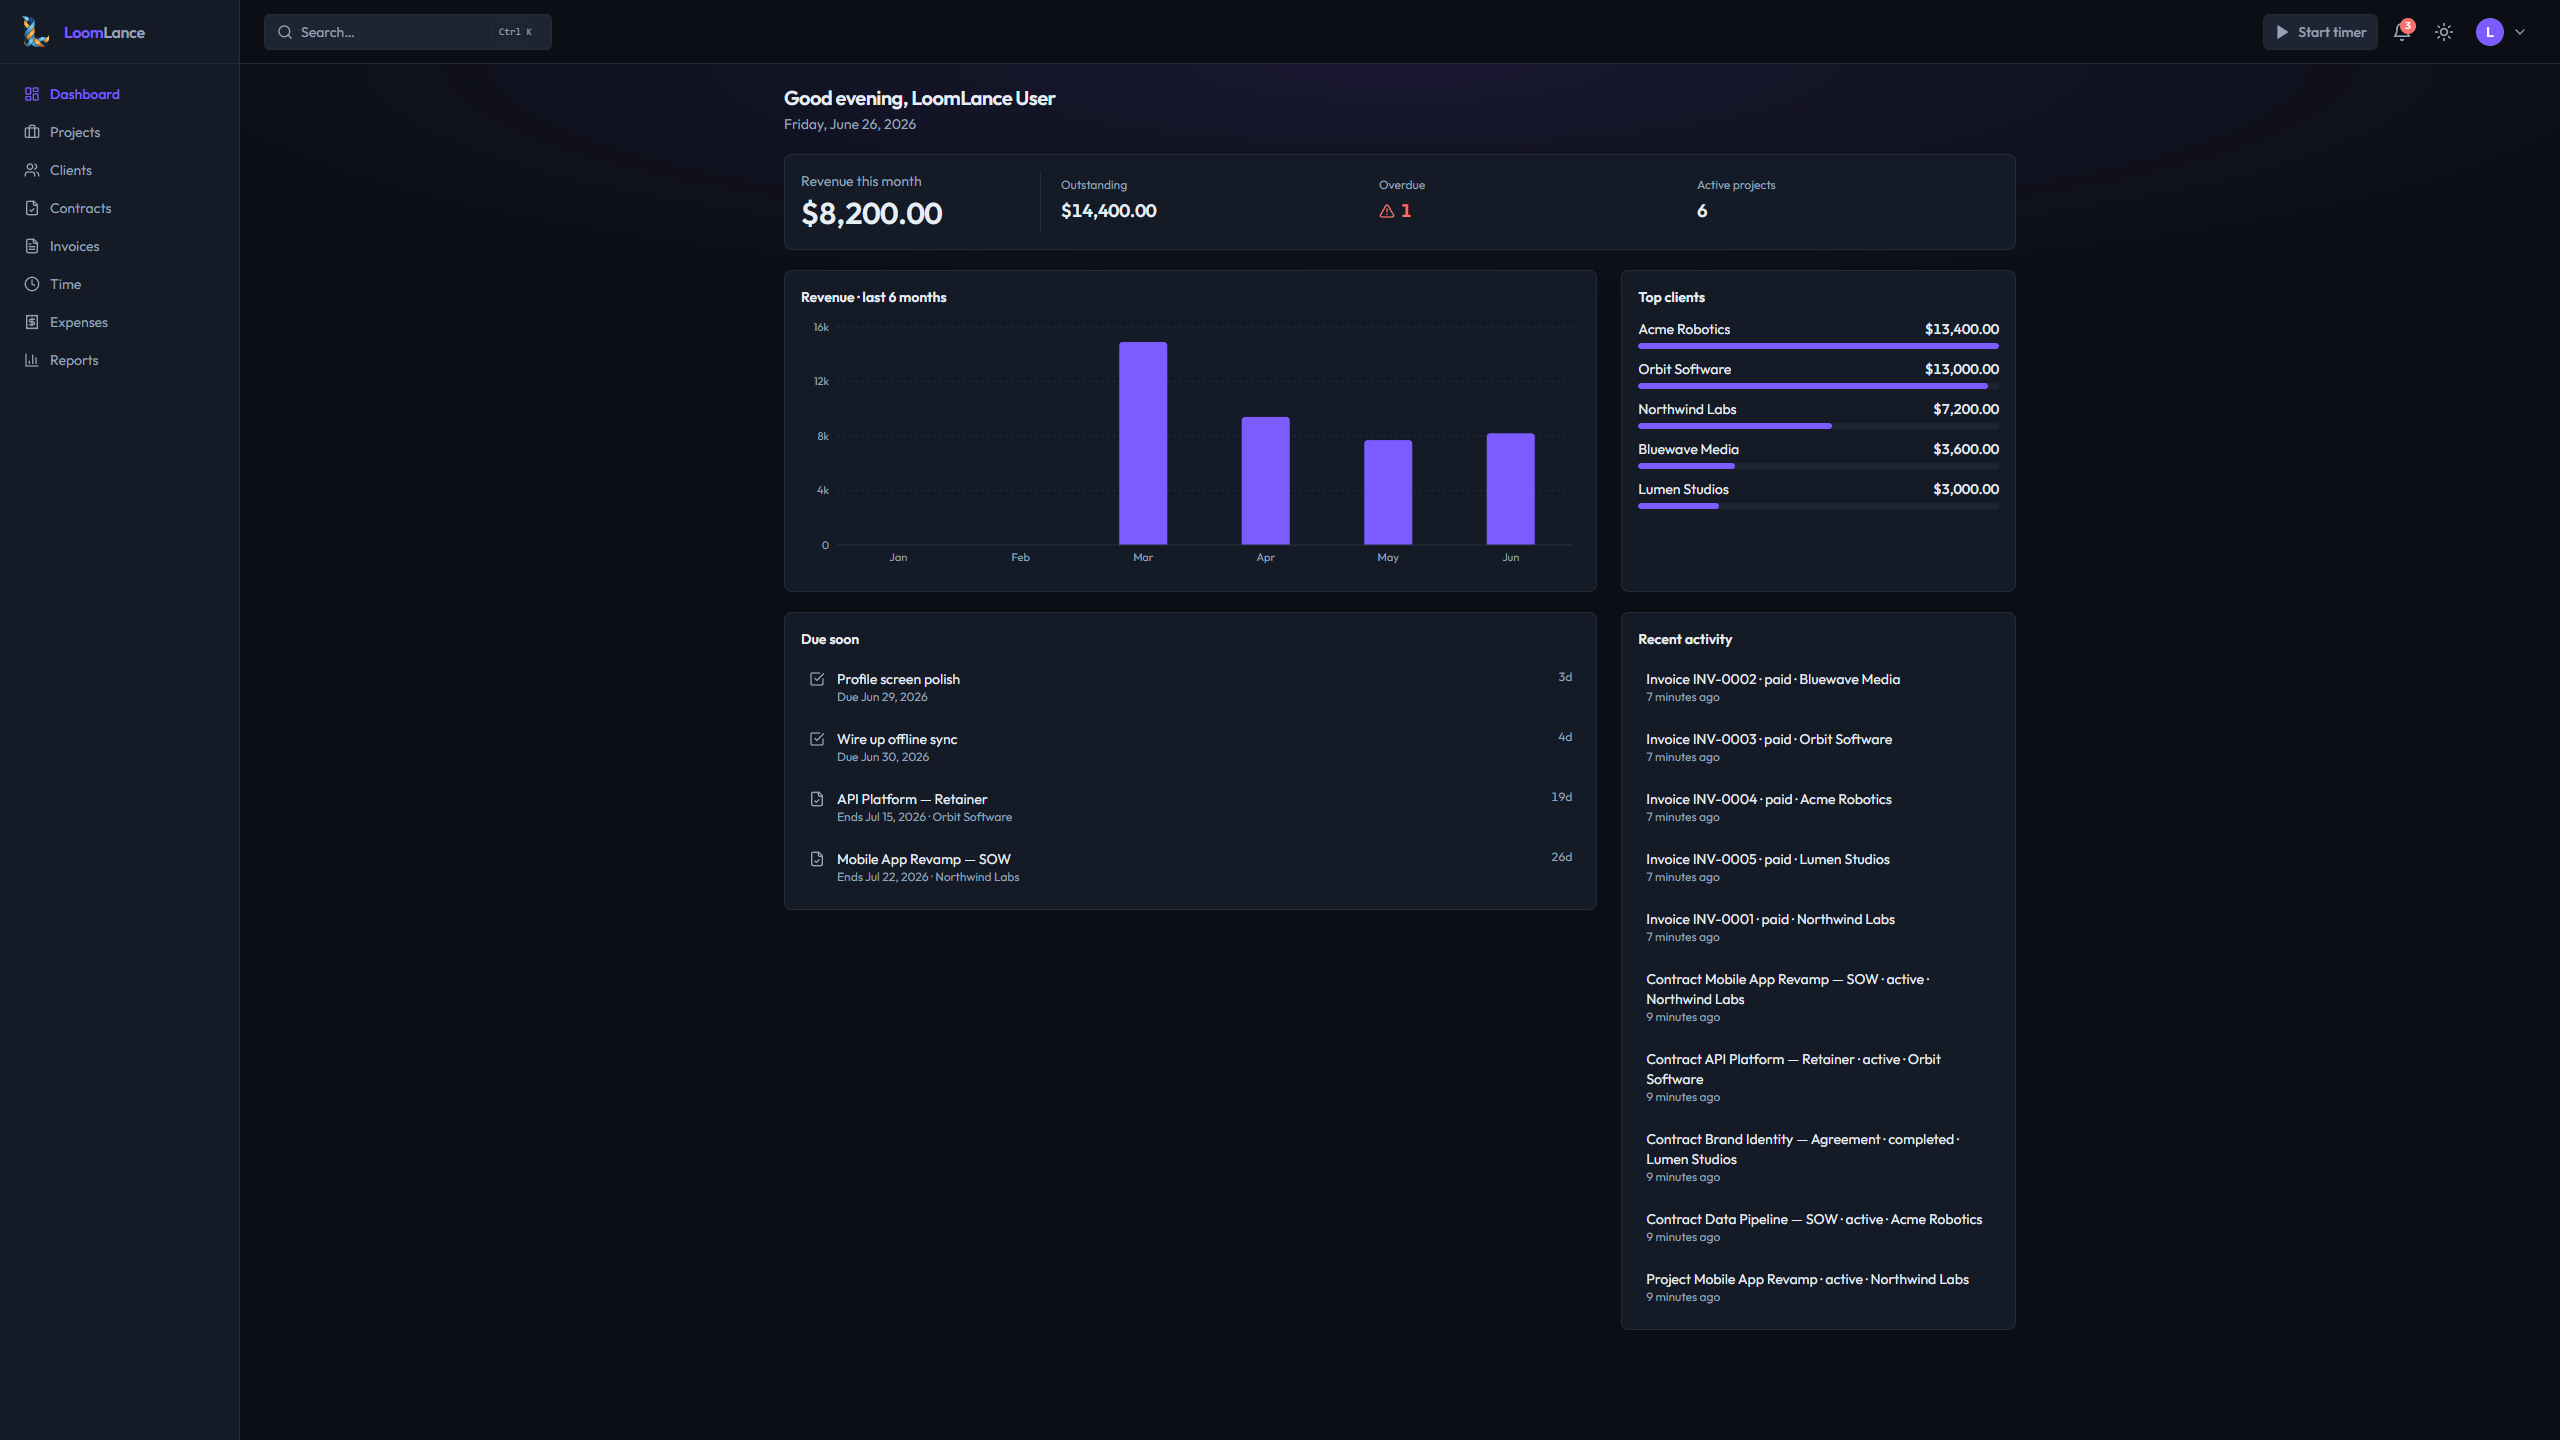The width and height of the screenshot is (2560, 1440).
Task: Click the June revenue chart bar
Action: click(x=1510, y=489)
